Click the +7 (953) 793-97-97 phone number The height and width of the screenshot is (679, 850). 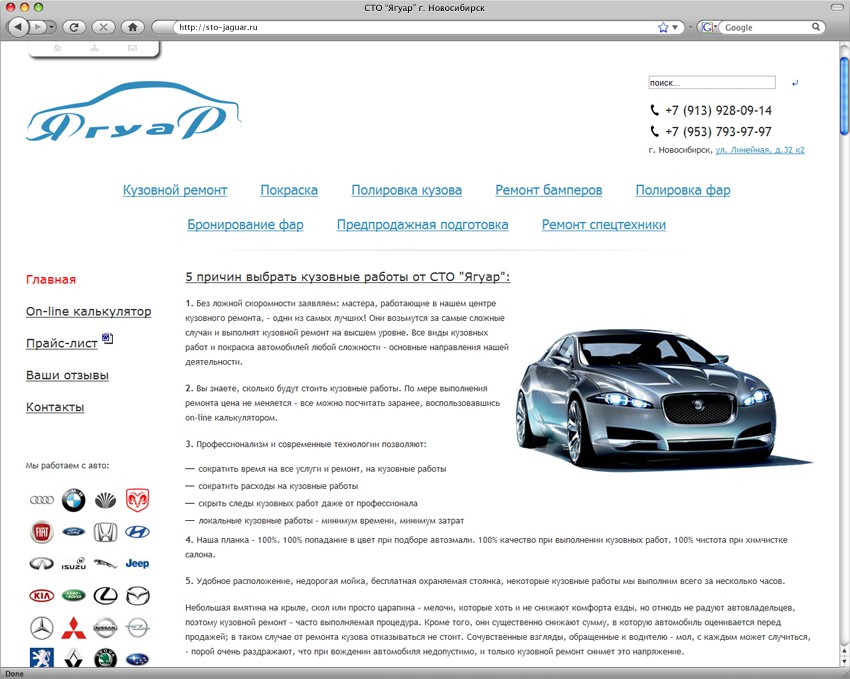coord(718,132)
